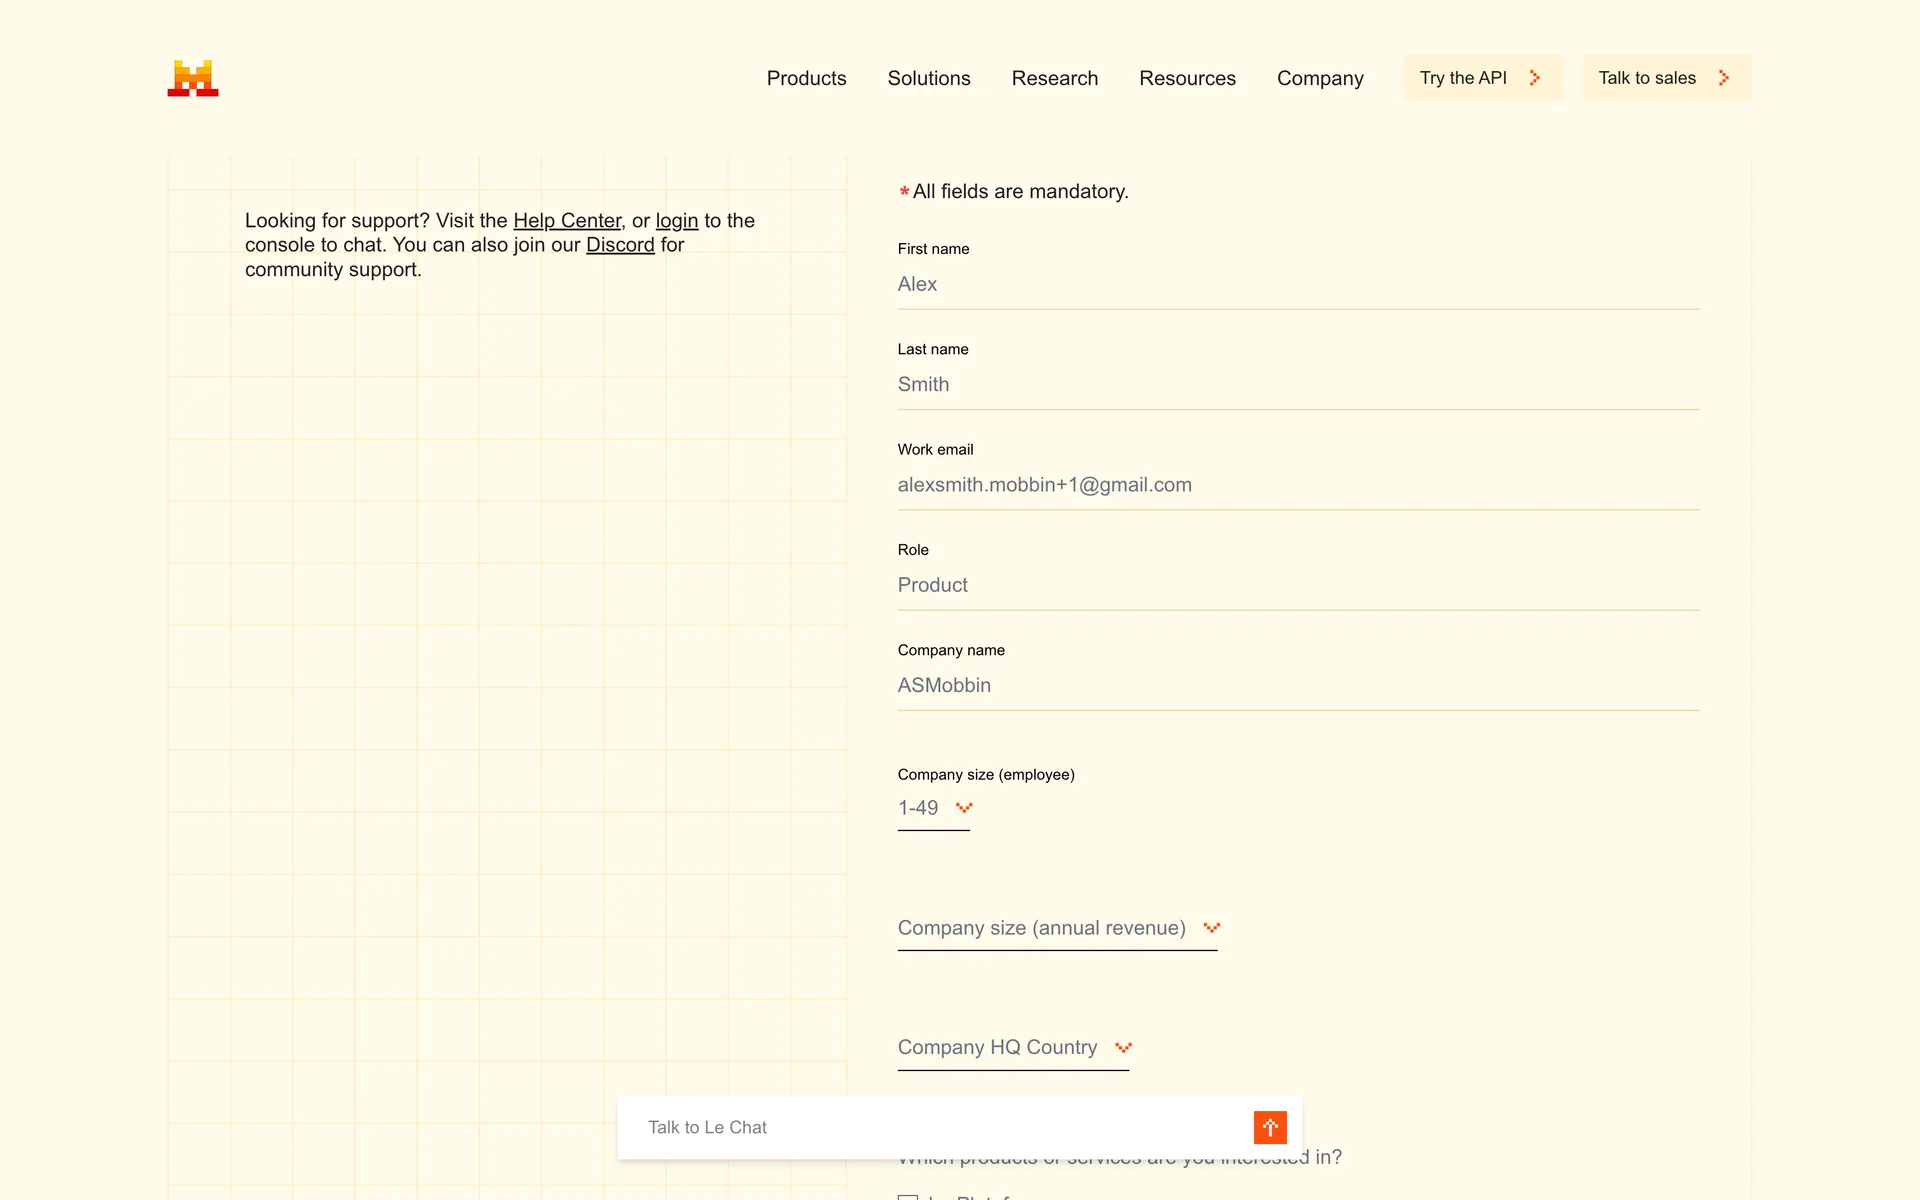Click the arrow icon beside Talk to sales
1920x1200 pixels.
pos(1723,78)
